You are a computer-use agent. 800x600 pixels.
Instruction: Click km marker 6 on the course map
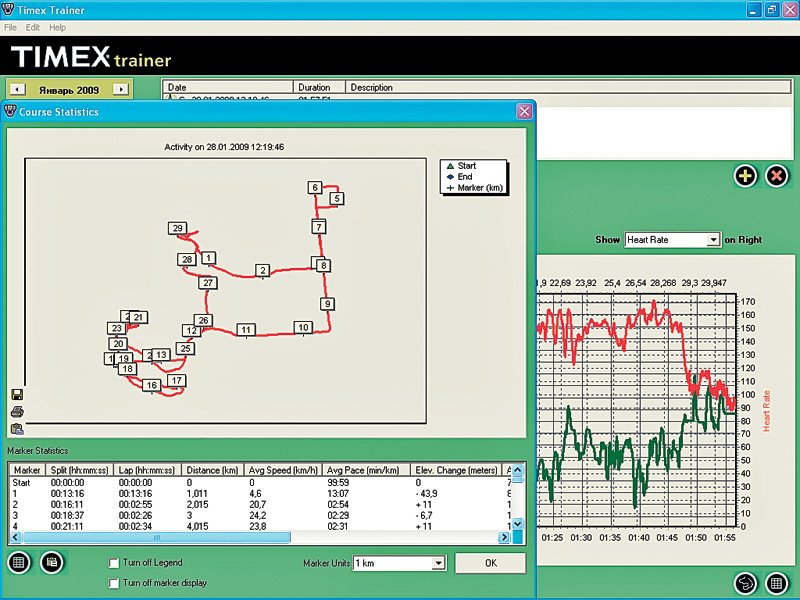[x=315, y=187]
